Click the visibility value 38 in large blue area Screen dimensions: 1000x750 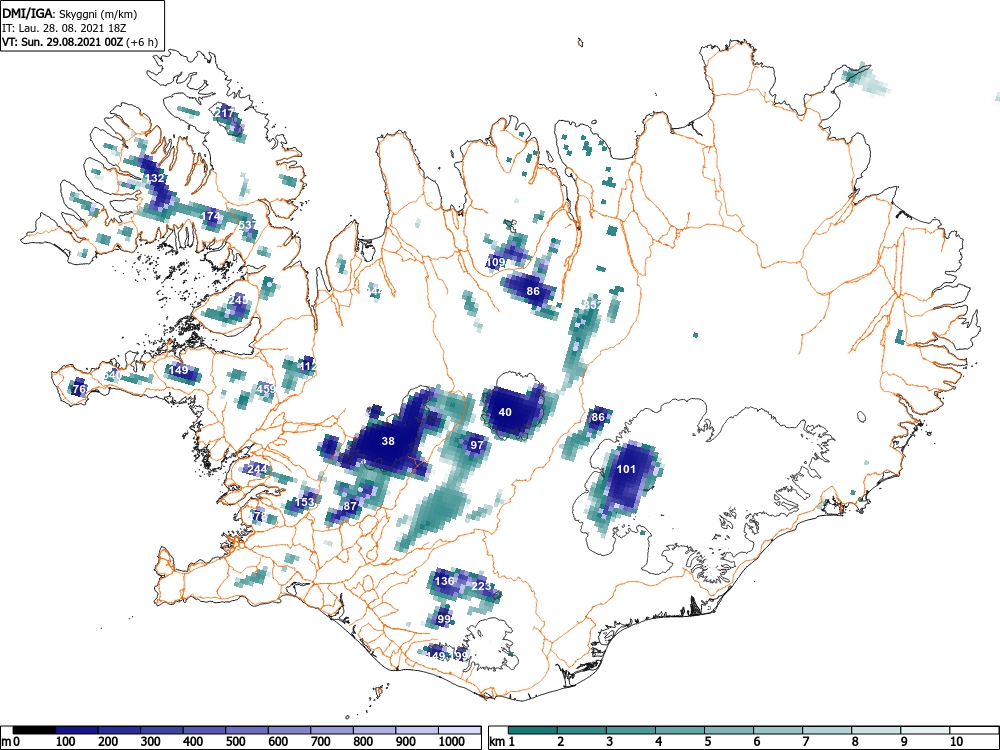(x=388, y=441)
